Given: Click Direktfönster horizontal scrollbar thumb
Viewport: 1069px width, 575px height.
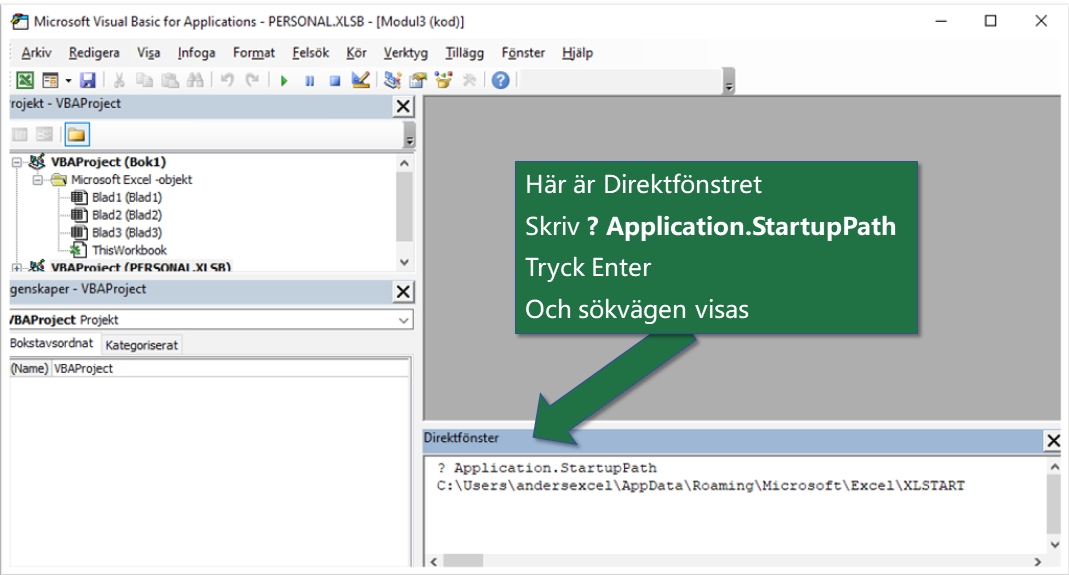Looking at the screenshot, I should (x=463, y=561).
